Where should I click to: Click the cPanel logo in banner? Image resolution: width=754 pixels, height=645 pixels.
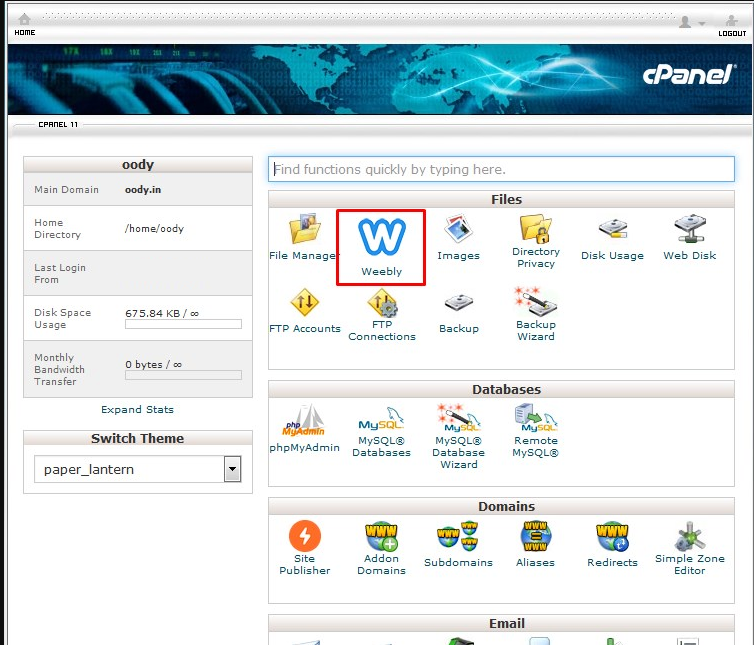point(688,75)
